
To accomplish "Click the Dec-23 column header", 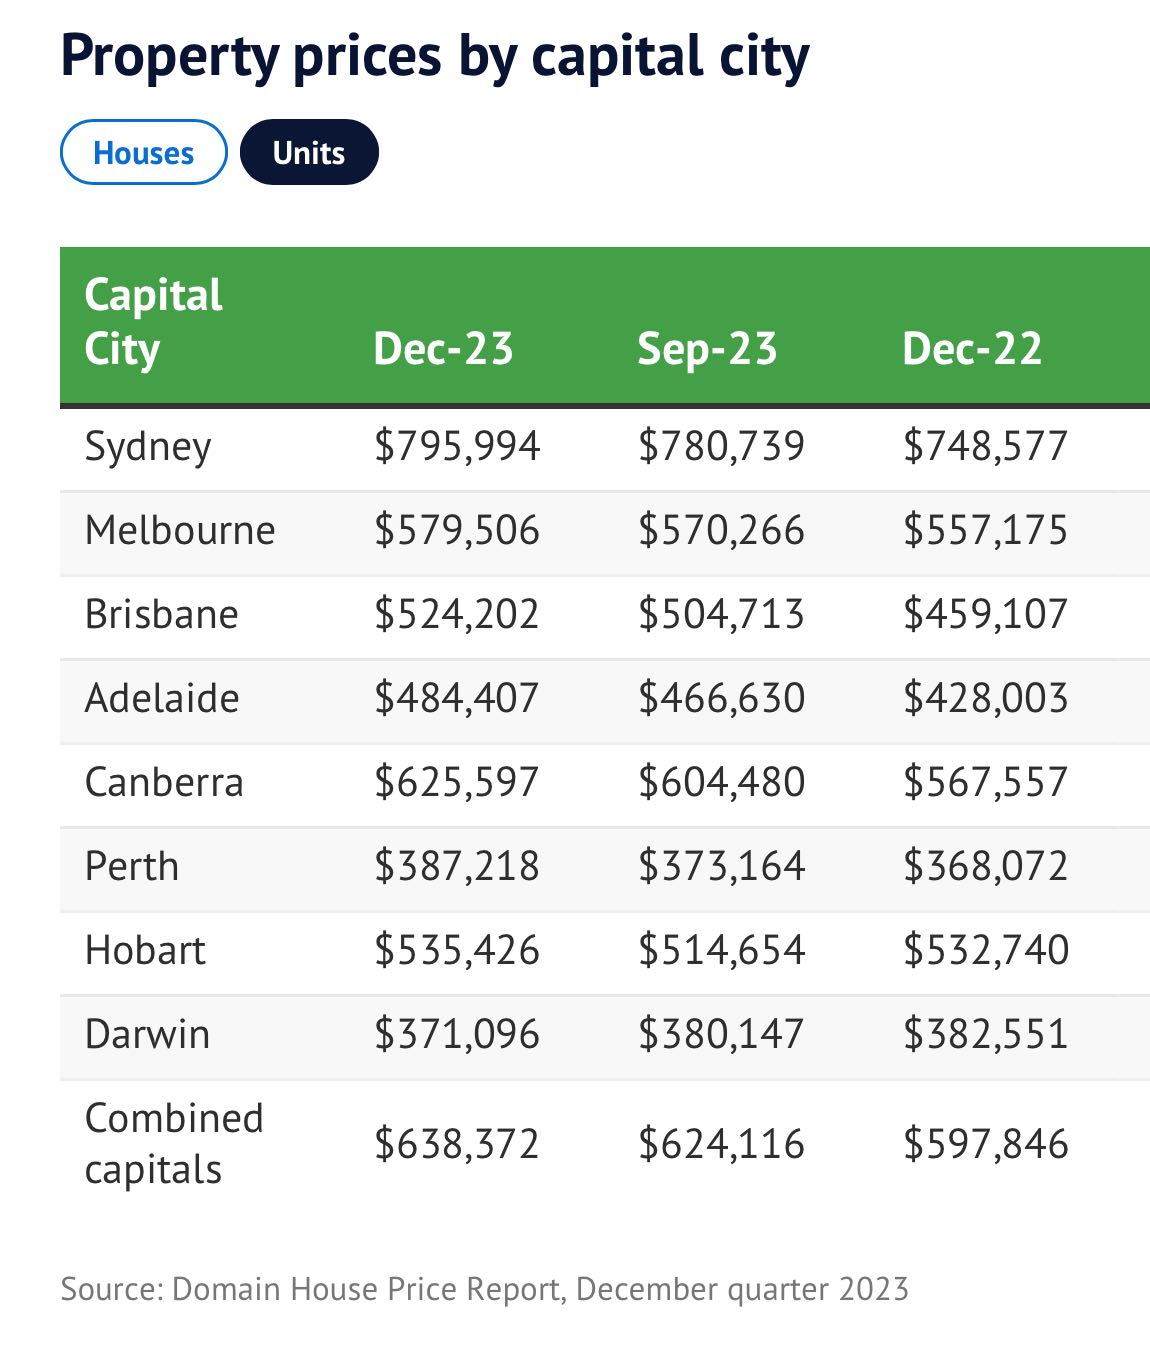I will click(x=442, y=349).
